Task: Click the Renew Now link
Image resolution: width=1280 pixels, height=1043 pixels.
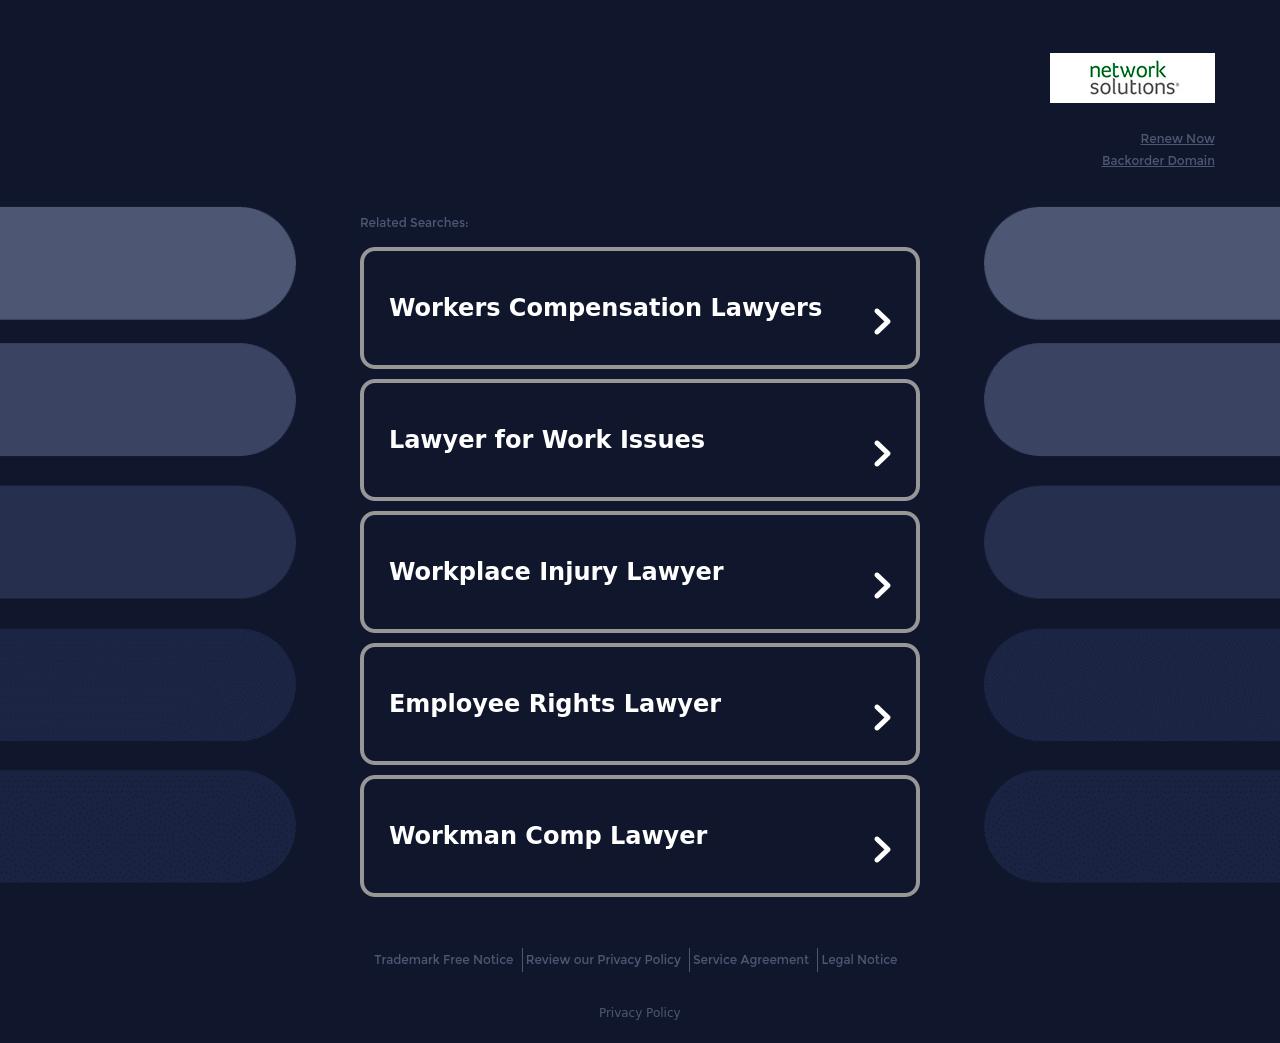Action: 1177,138
